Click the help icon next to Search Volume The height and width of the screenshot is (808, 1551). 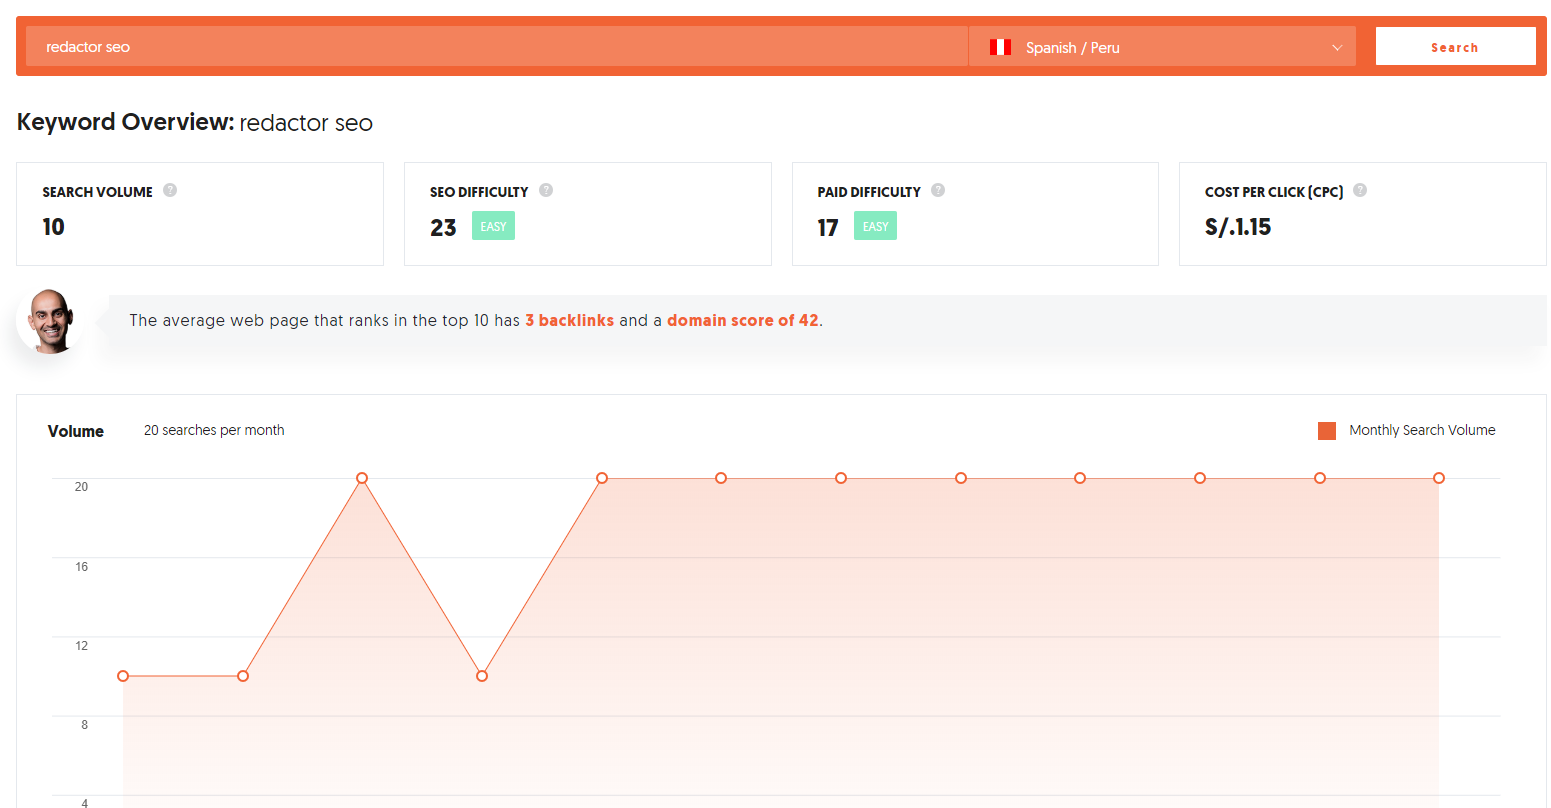(170, 191)
